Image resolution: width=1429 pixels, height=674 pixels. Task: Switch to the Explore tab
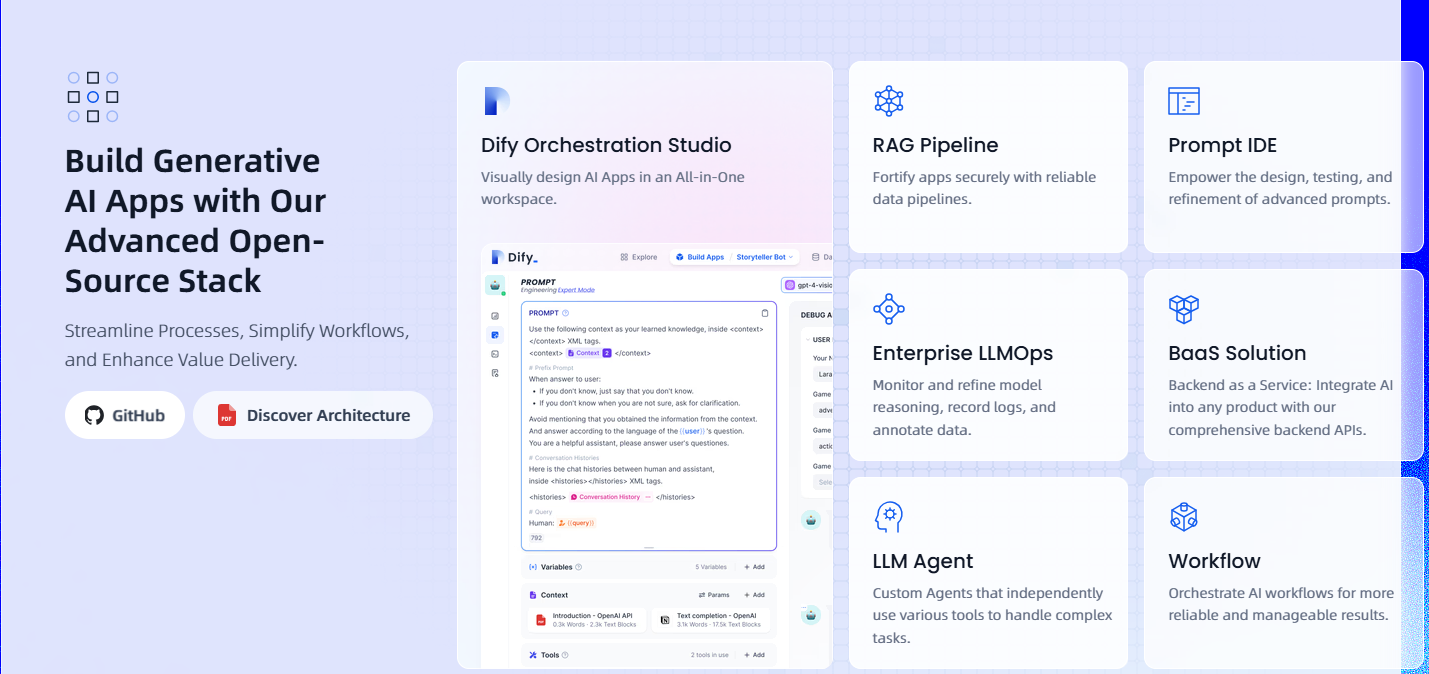[x=639, y=257]
